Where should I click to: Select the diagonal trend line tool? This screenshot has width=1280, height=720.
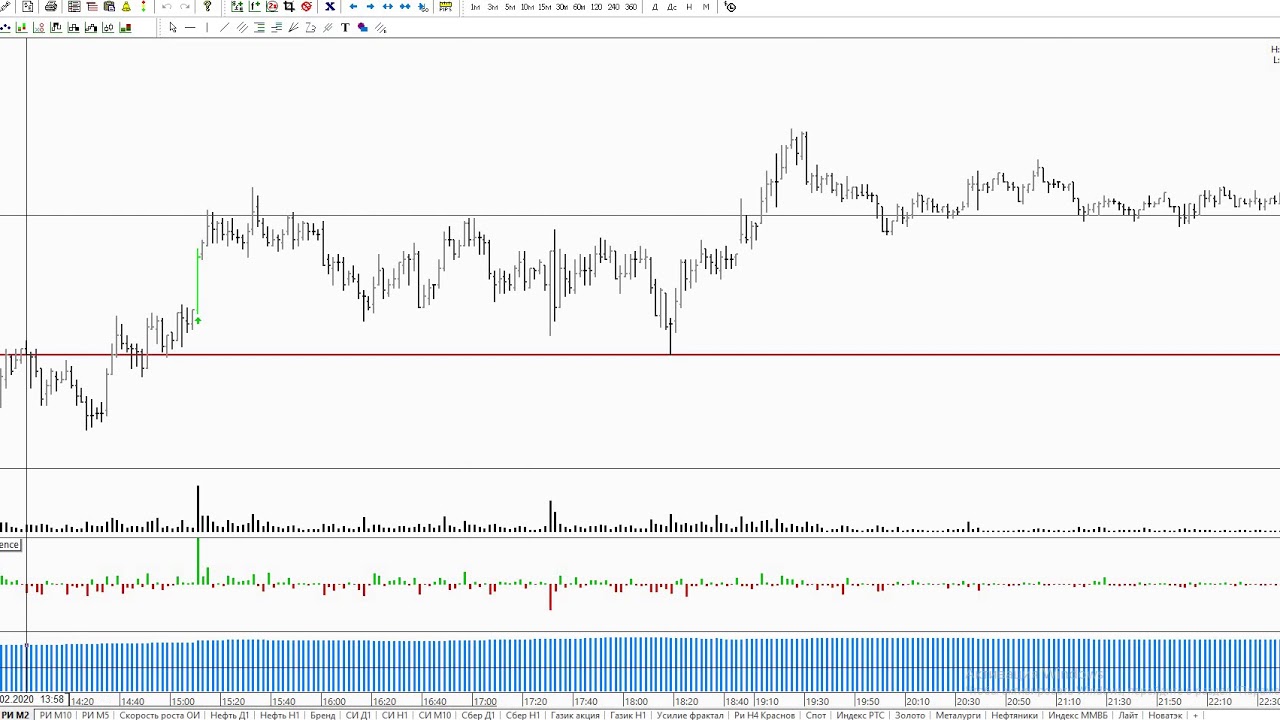pos(224,27)
